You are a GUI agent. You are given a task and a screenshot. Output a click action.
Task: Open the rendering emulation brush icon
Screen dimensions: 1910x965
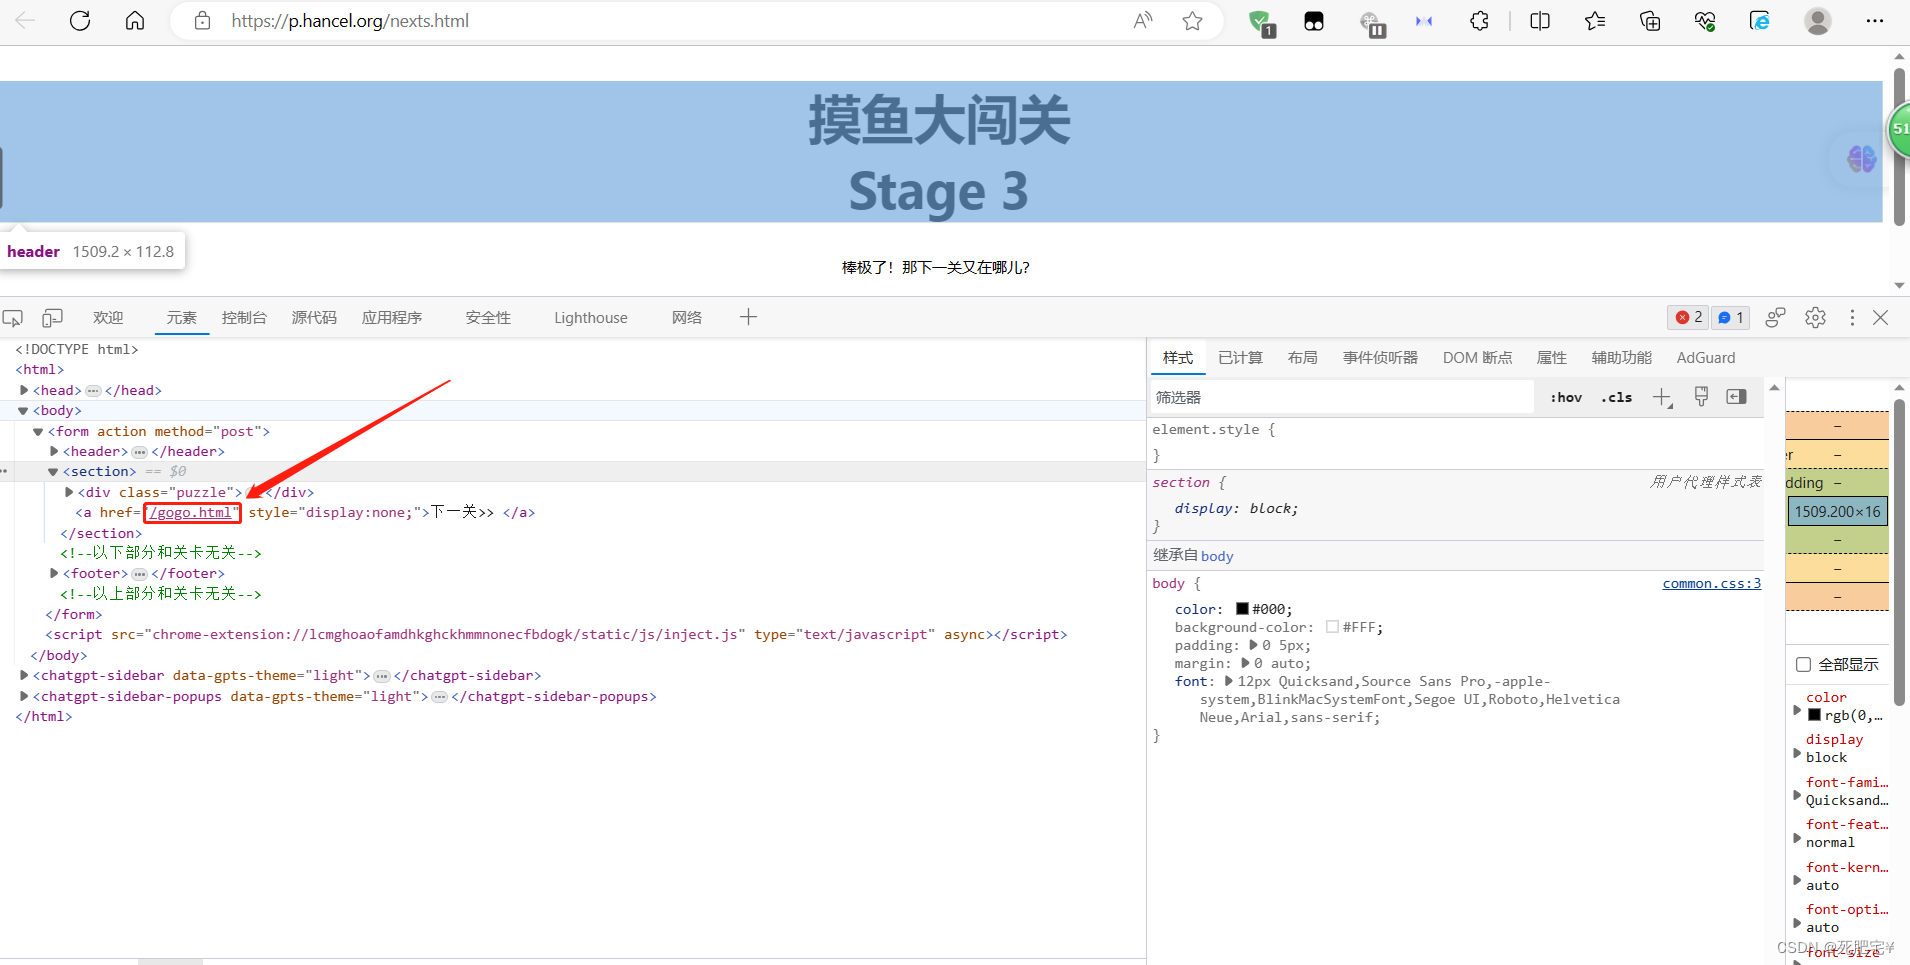pos(1701,397)
